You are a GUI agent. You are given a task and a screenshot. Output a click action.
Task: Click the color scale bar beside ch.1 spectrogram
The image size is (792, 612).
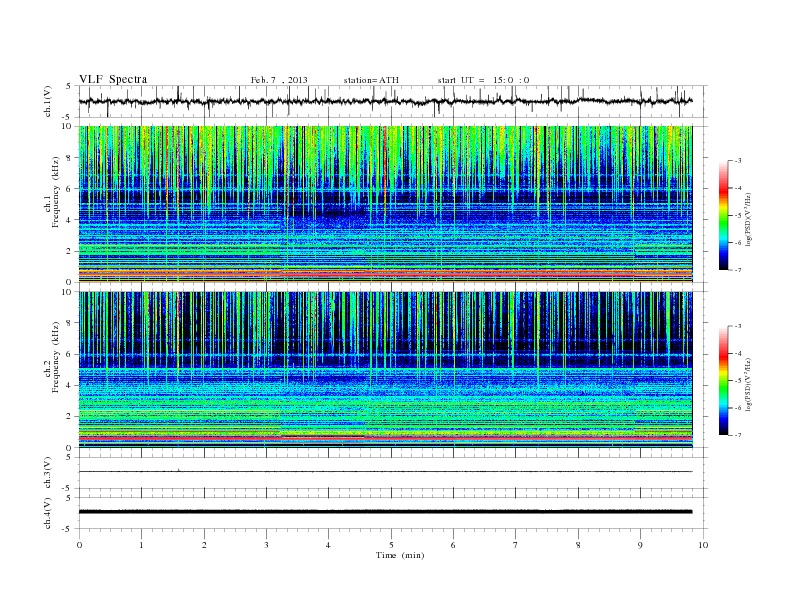[x=724, y=215]
